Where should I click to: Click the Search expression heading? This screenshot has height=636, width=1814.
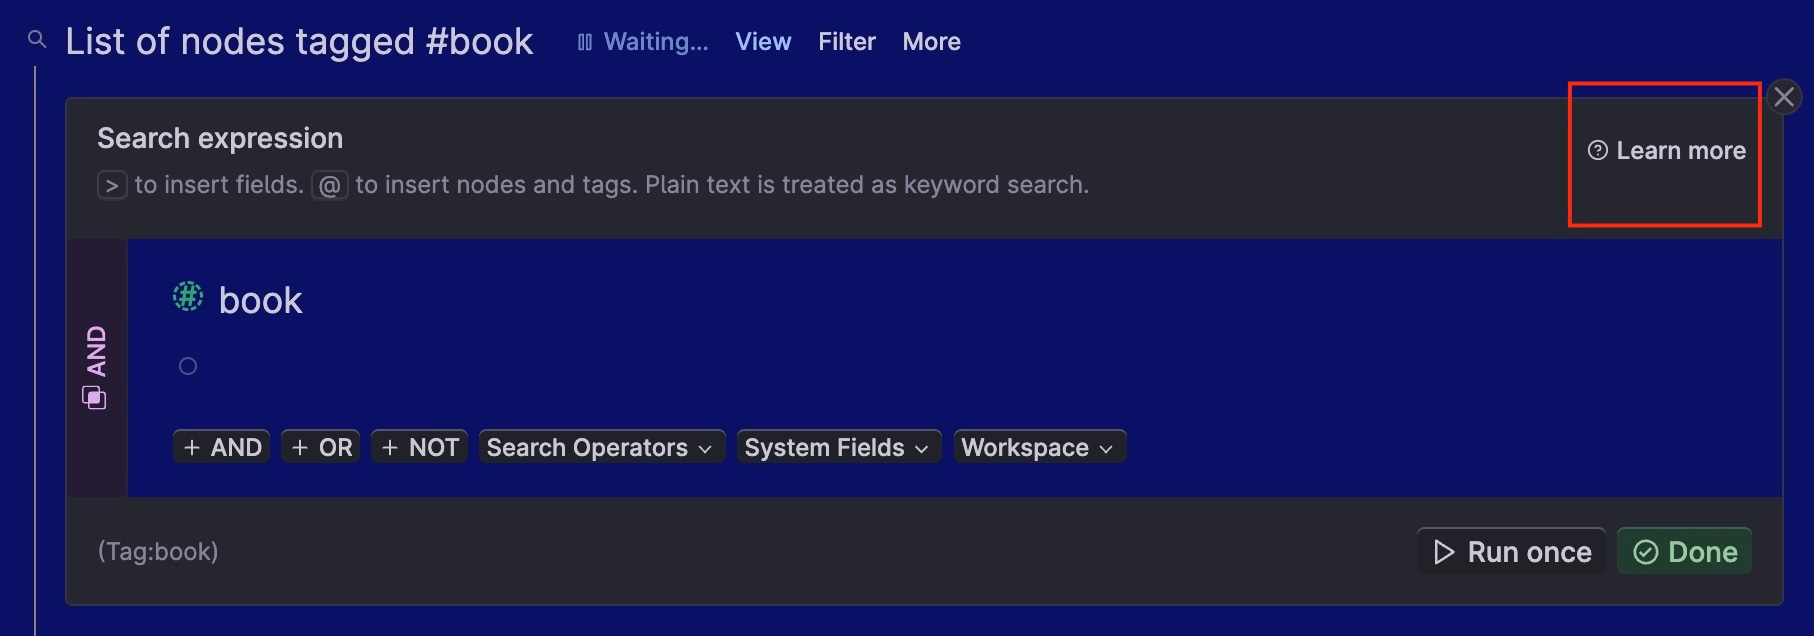220,138
